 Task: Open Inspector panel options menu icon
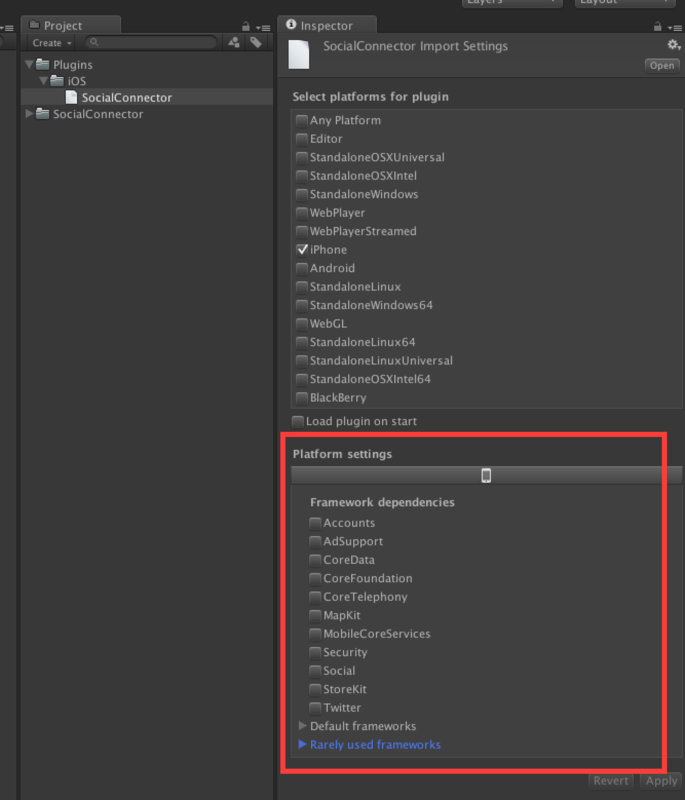[x=675, y=28]
